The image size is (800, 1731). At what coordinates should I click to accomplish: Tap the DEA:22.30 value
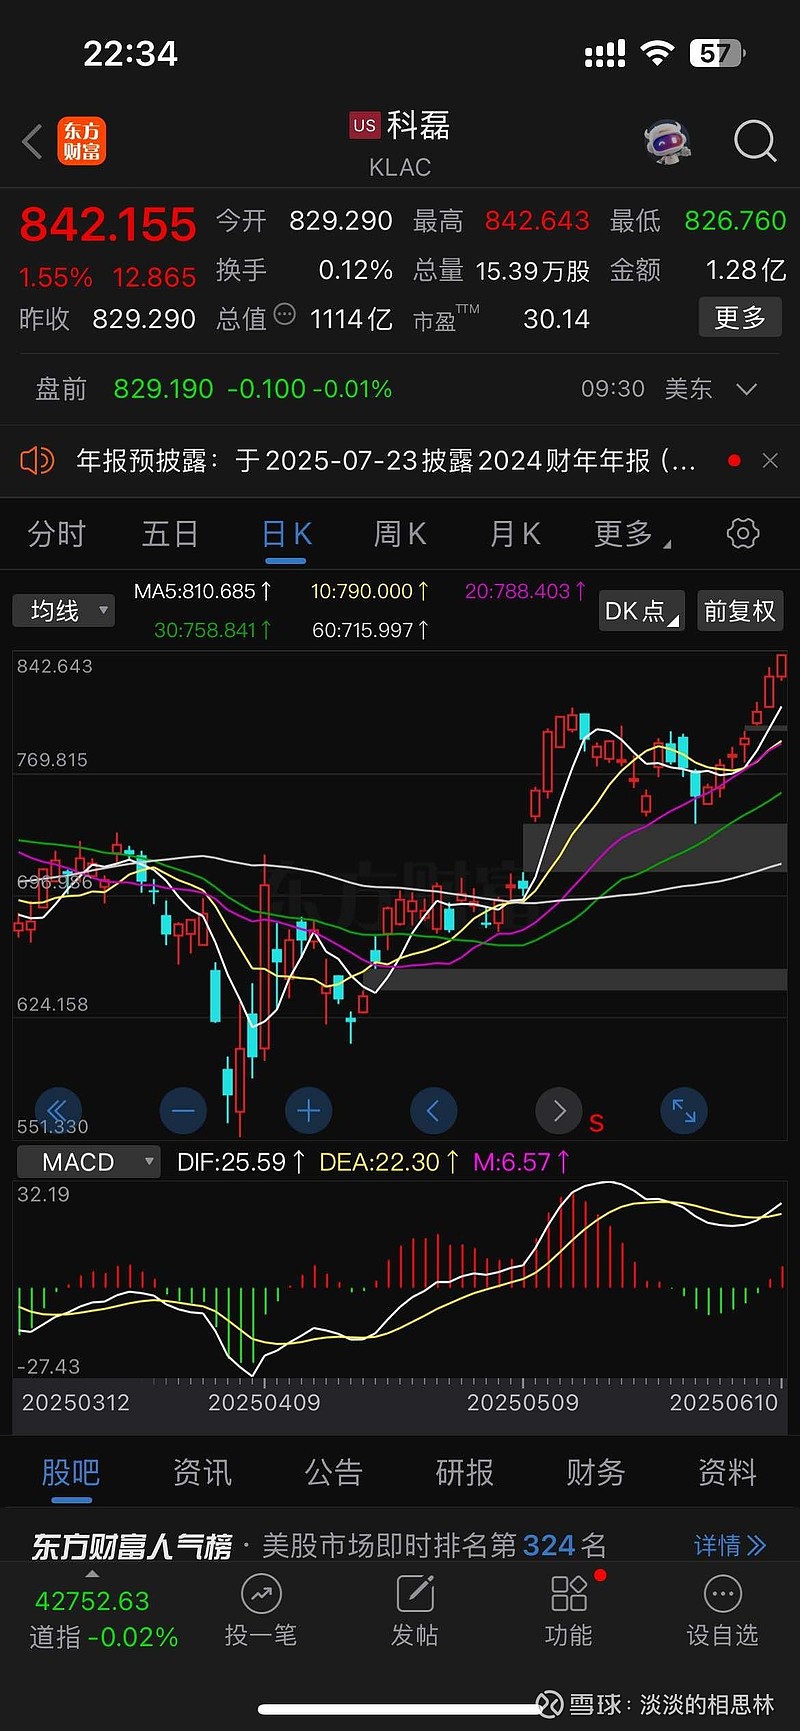click(x=389, y=1162)
